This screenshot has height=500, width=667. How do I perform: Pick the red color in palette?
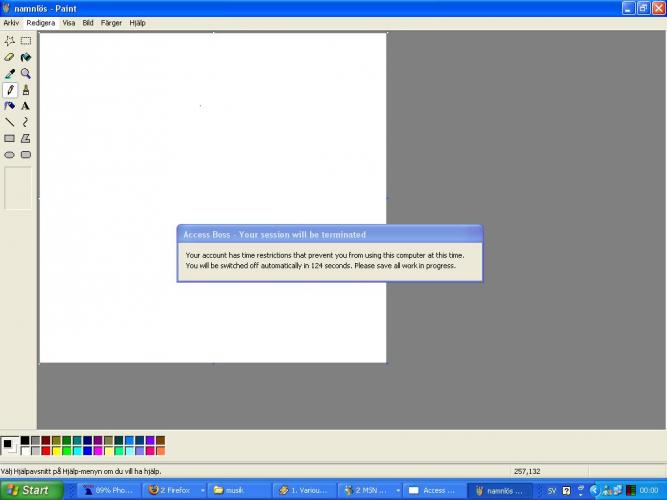[x=47, y=451]
